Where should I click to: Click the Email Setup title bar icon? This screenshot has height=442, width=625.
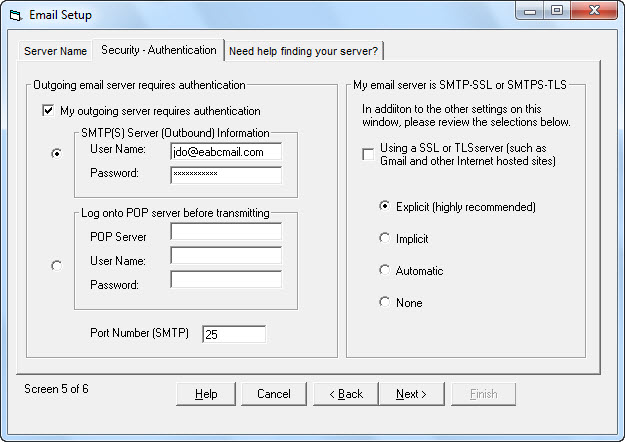pos(15,16)
